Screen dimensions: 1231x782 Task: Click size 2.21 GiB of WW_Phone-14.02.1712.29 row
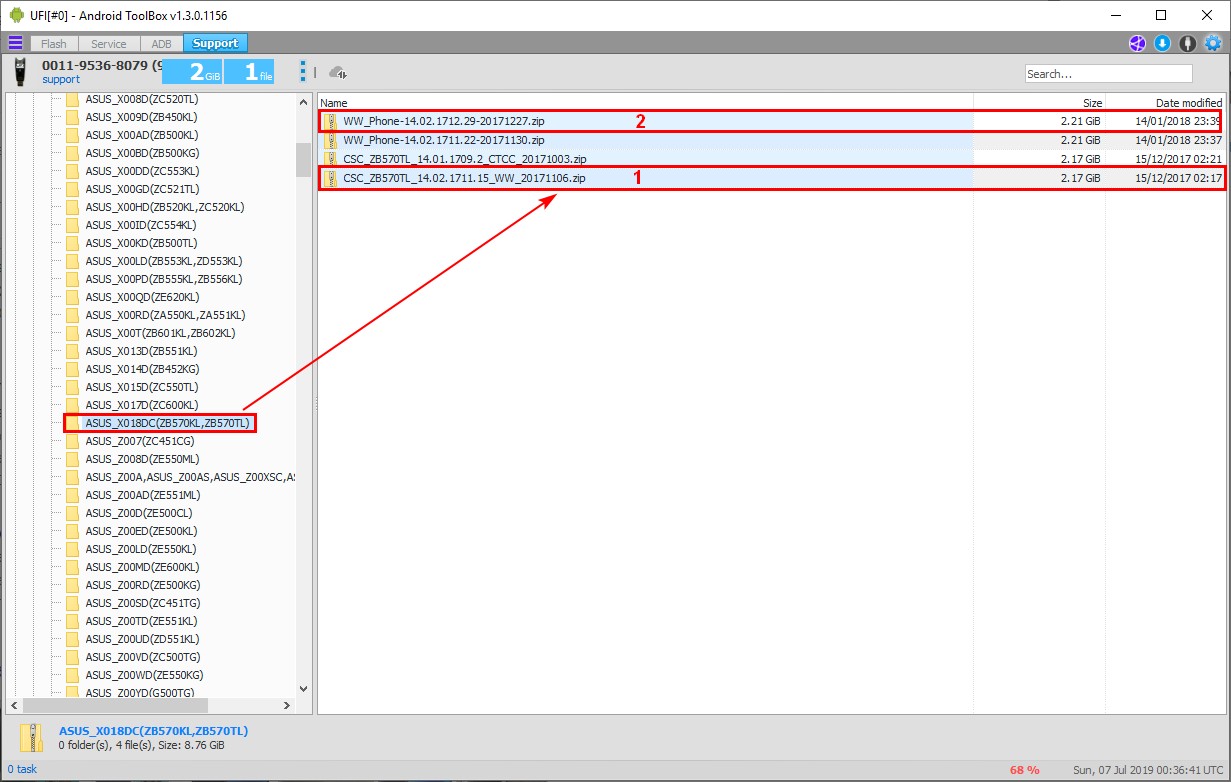coord(1080,121)
